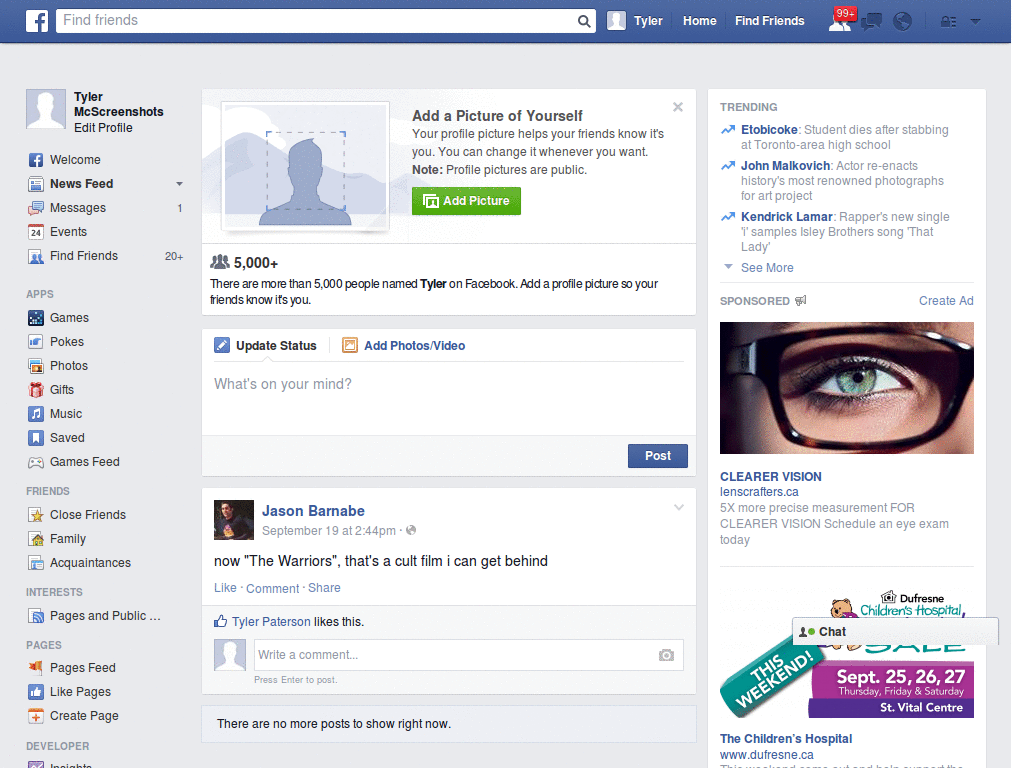Click Edit Profile link
Screen dimensions: 1024x768
(x=103, y=128)
